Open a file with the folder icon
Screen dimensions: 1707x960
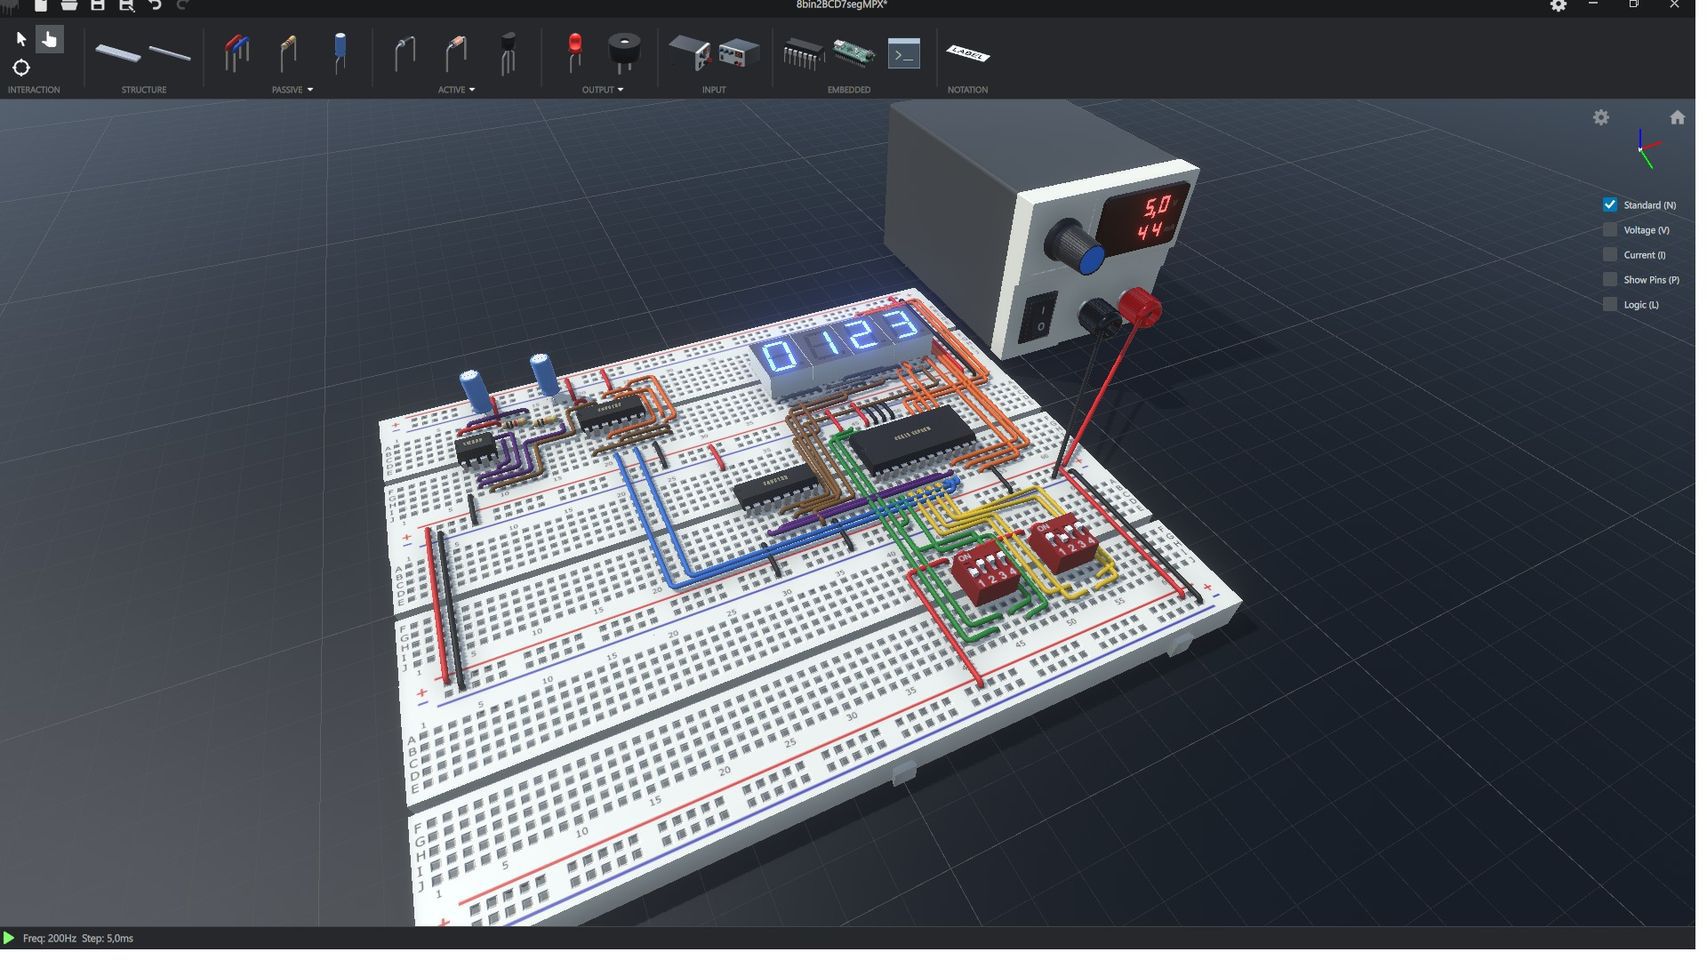pyautogui.click(x=69, y=5)
